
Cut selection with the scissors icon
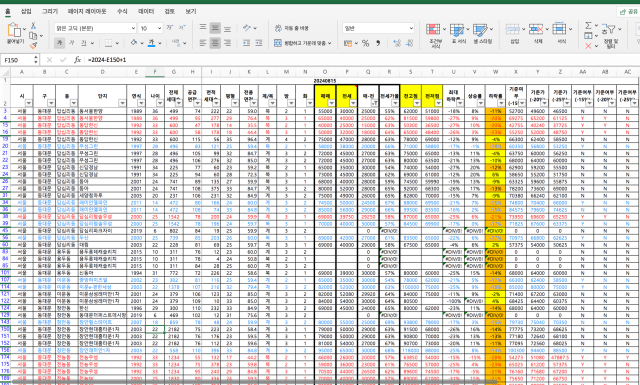point(33,25)
